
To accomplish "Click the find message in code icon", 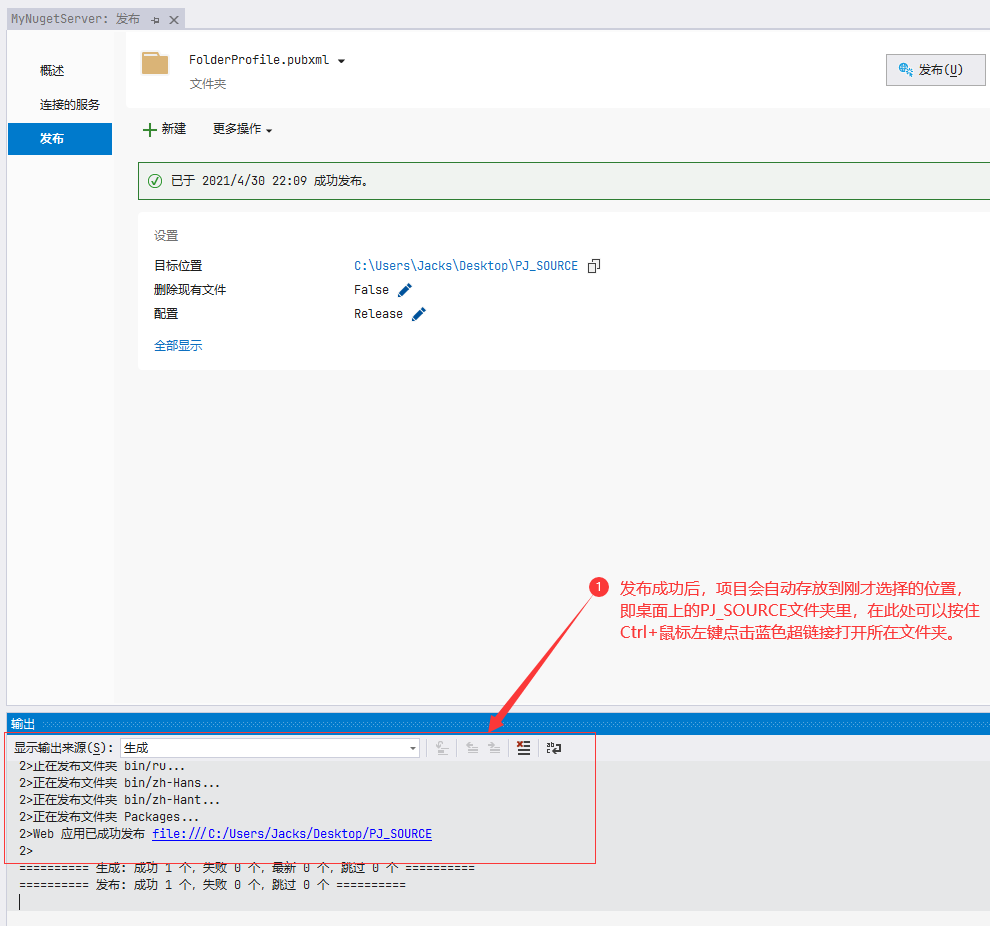I will (x=442, y=748).
